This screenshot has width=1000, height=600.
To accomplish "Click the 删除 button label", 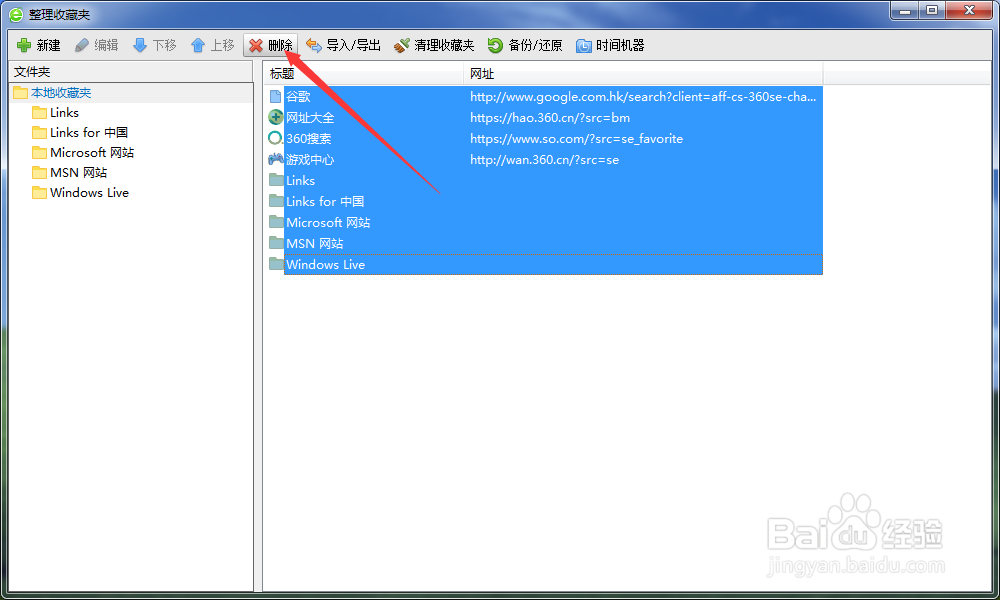I will [x=281, y=45].
